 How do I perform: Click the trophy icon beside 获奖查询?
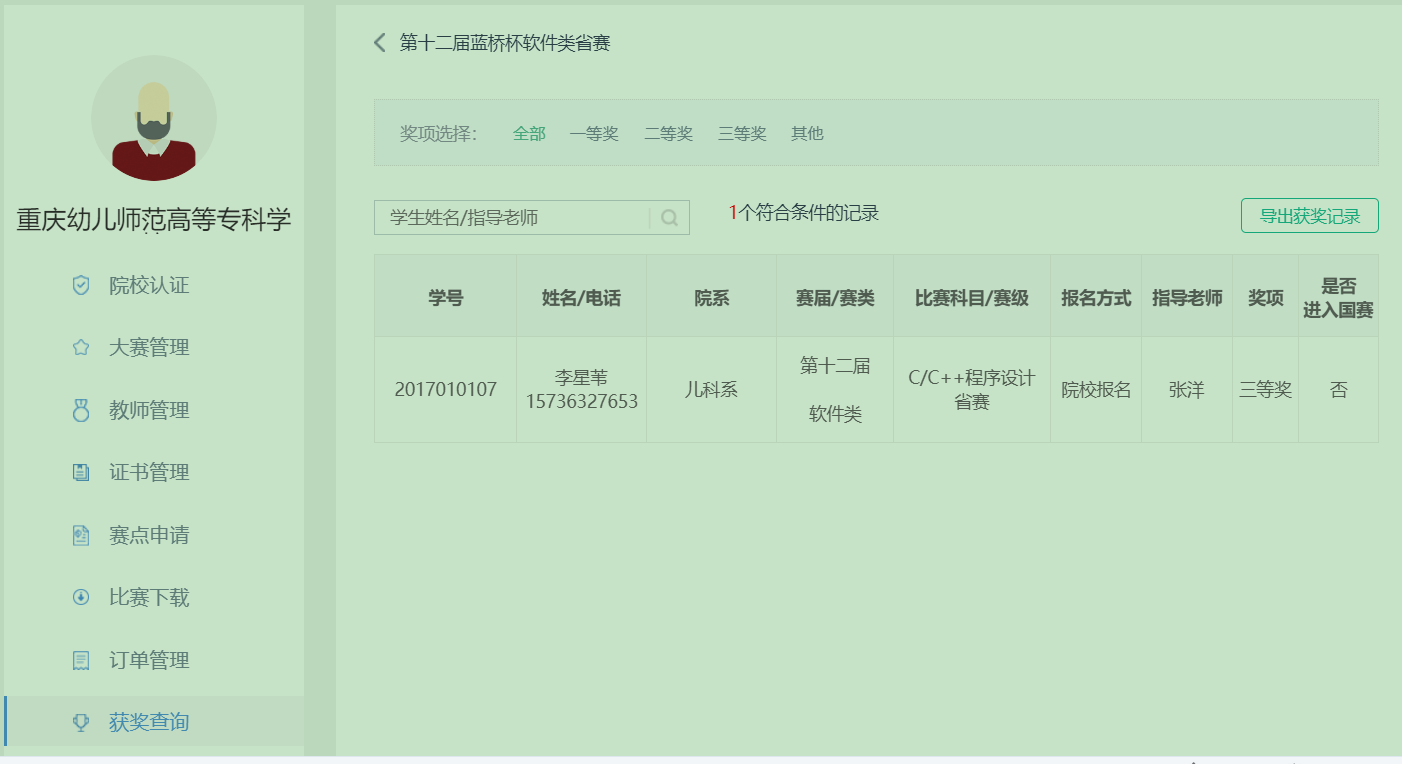(81, 722)
